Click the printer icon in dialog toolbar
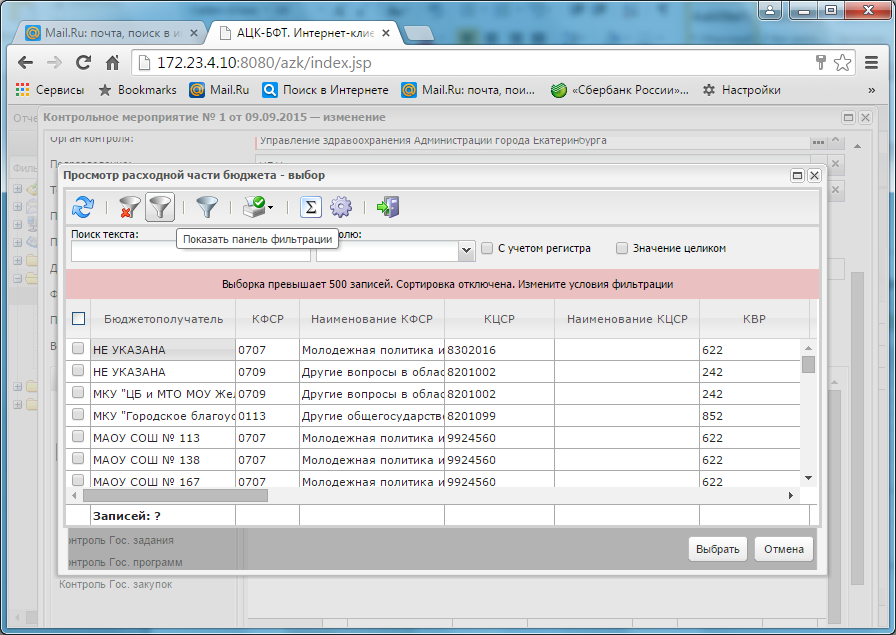The height and width of the screenshot is (635, 896). coord(251,207)
